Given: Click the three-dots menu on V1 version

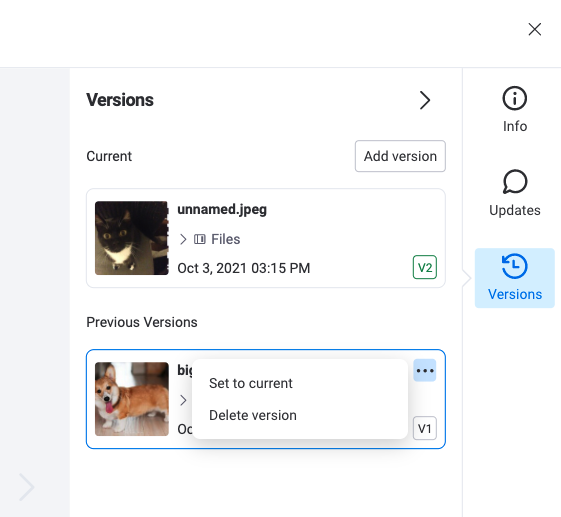Looking at the screenshot, I should click(x=425, y=370).
